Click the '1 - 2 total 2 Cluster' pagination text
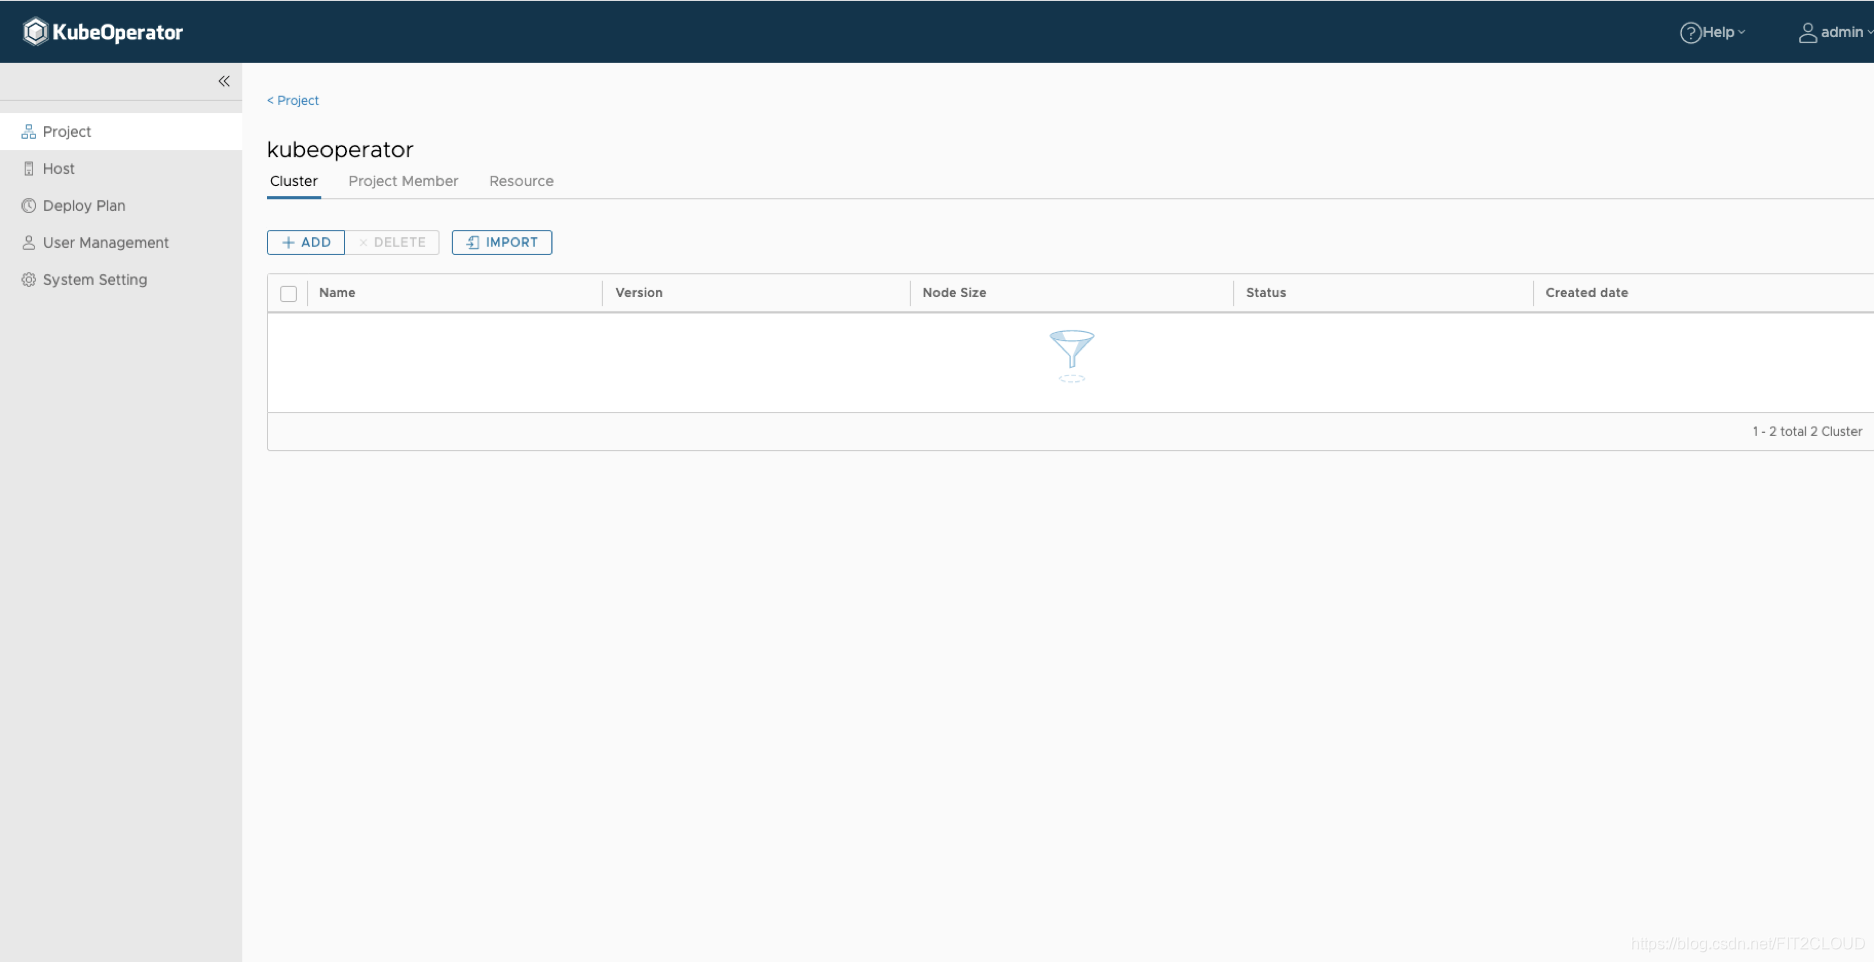Image resolution: width=1874 pixels, height=962 pixels. (x=1807, y=432)
